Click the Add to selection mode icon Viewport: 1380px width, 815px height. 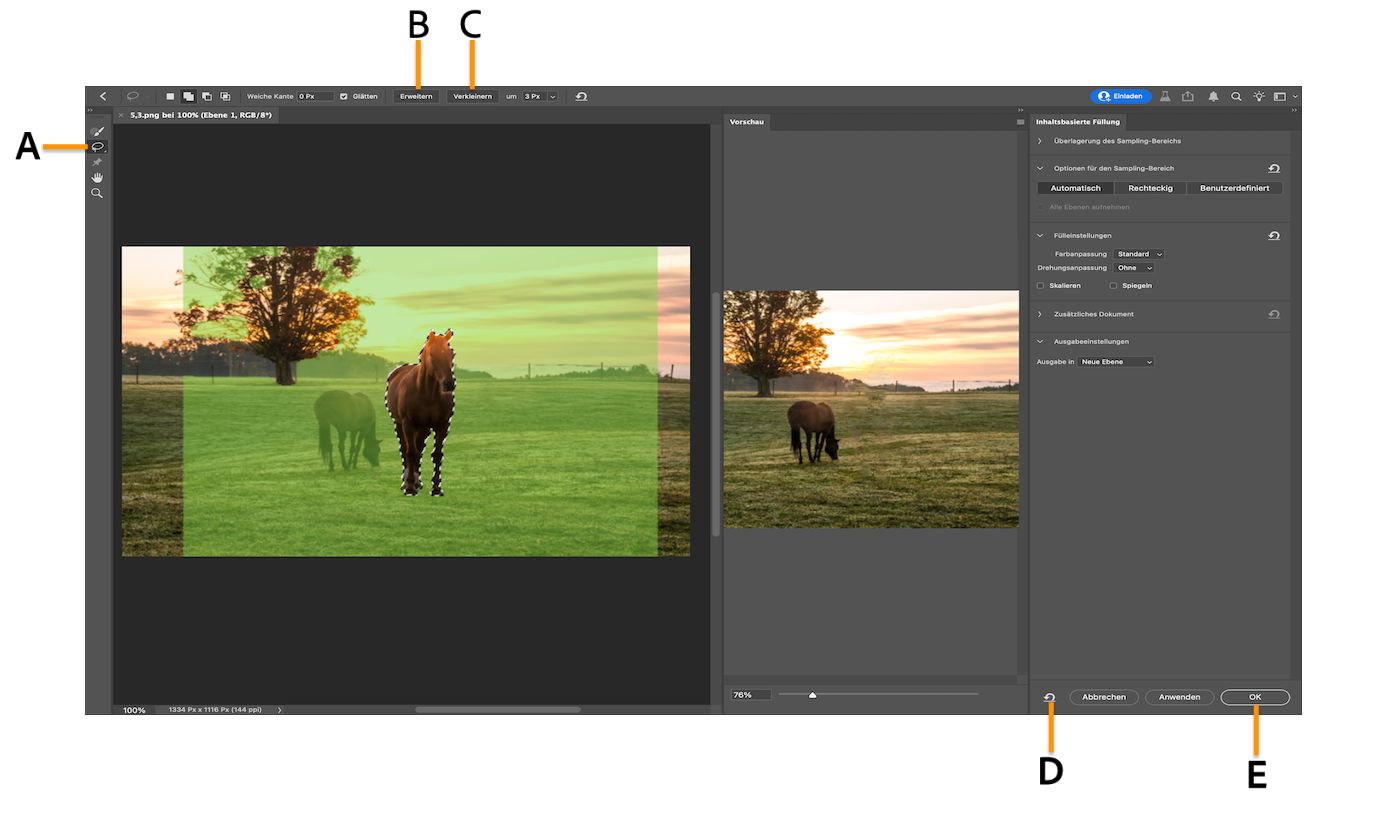(188, 96)
